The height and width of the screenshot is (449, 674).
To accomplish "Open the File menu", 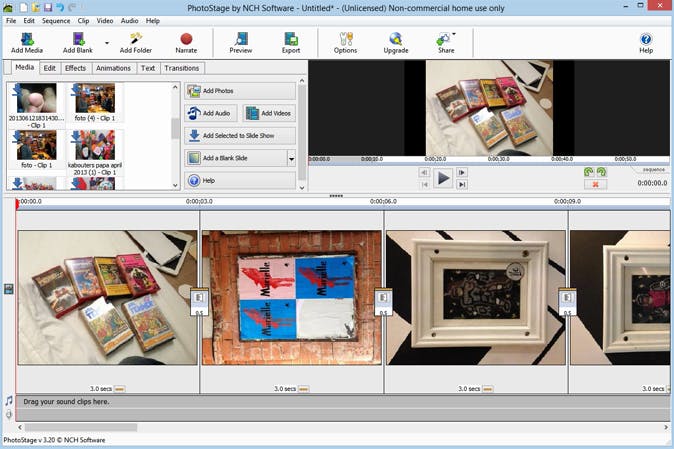I will pyautogui.click(x=11, y=21).
